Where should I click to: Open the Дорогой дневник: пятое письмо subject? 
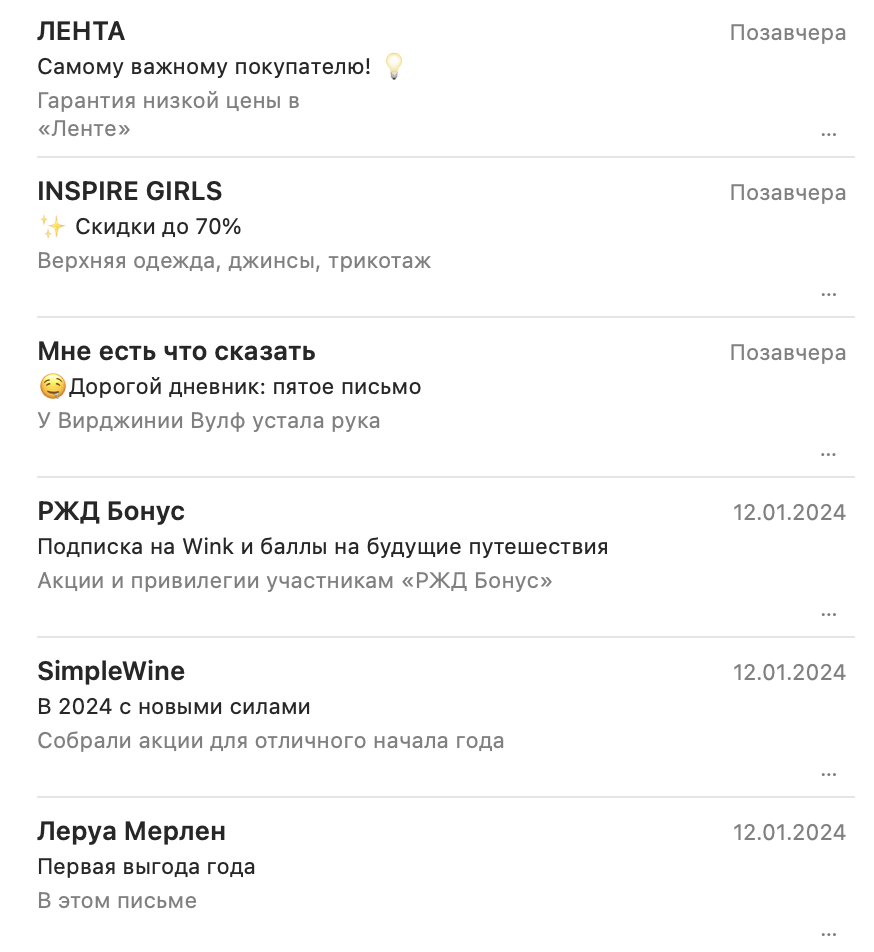coord(245,387)
